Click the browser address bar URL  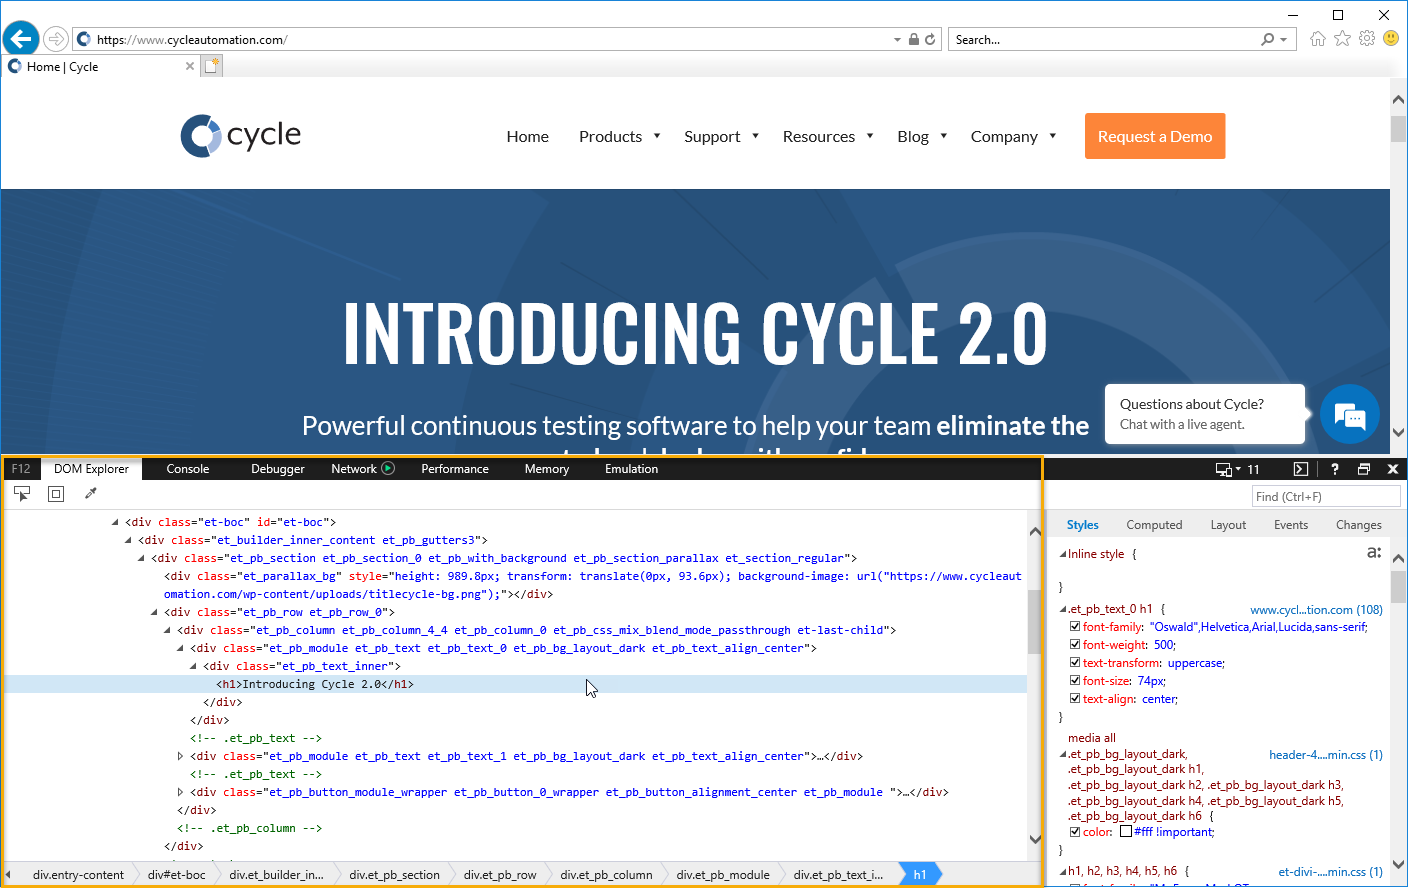pyautogui.click(x=191, y=40)
